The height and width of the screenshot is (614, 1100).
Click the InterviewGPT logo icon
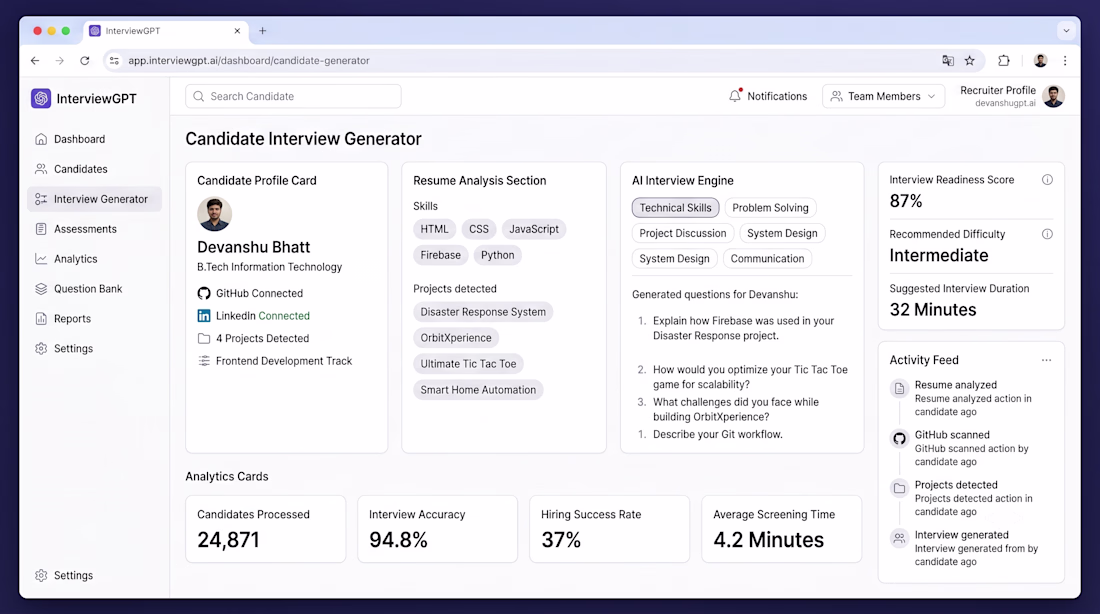[41, 98]
